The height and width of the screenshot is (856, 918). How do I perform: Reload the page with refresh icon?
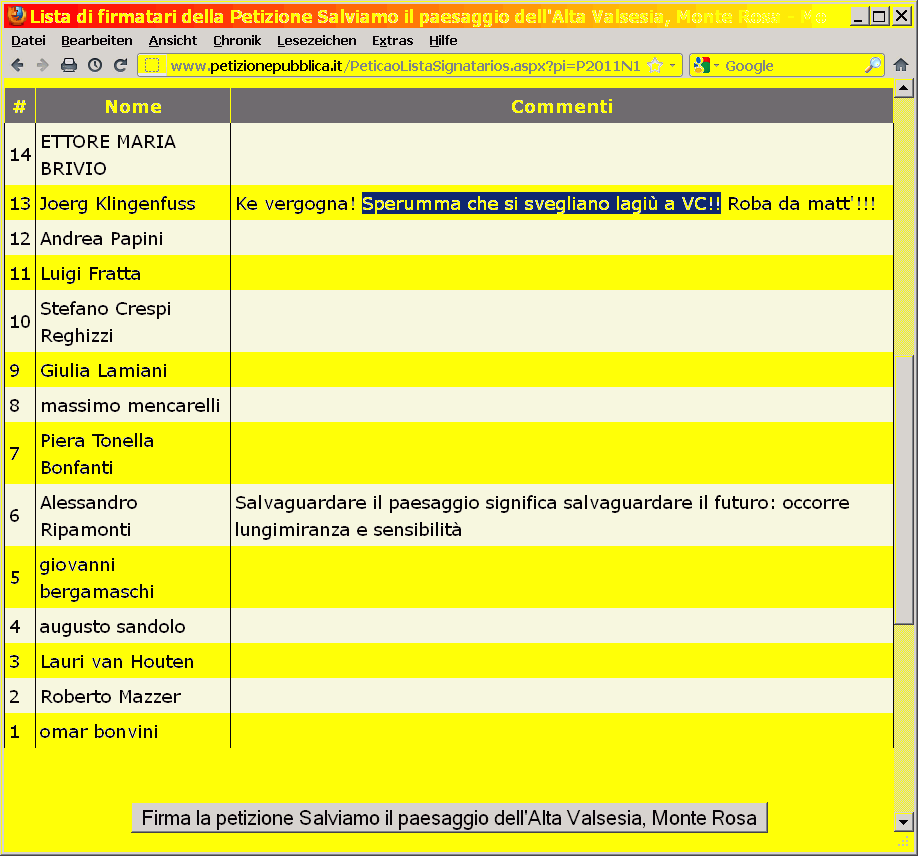click(x=121, y=65)
